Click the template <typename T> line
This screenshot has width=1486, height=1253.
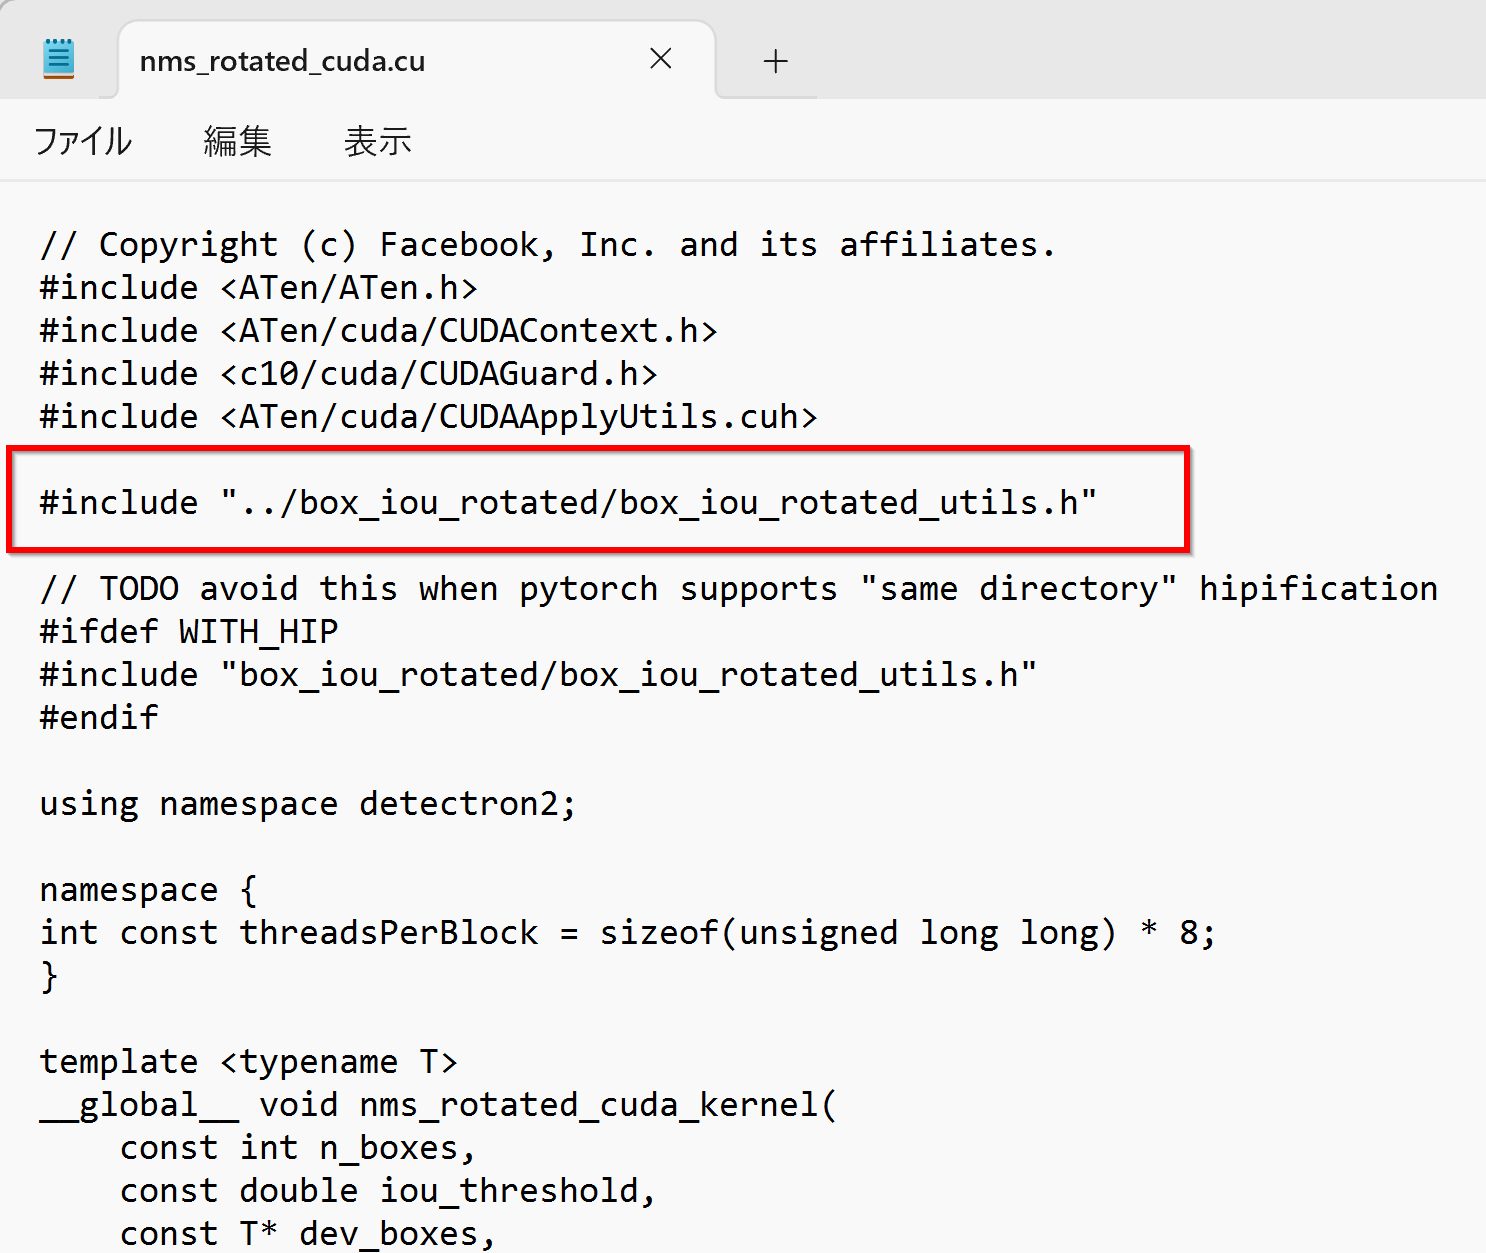248,1062
